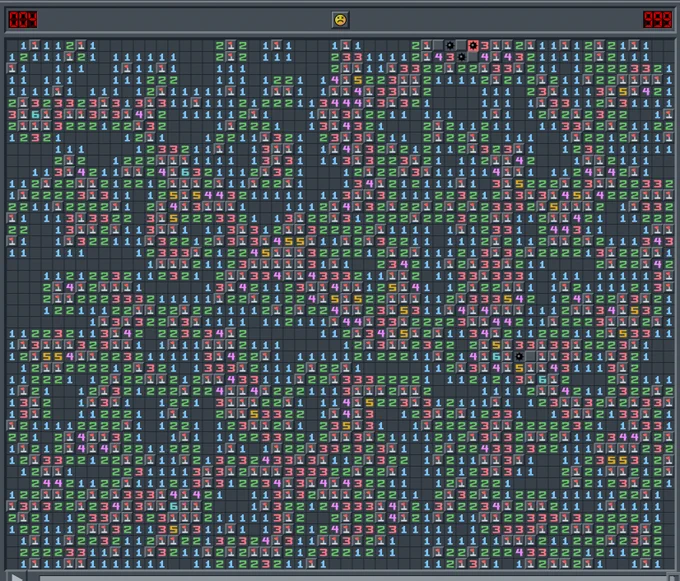Click teal 6 two cells left of isolated mine

point(496,356)
